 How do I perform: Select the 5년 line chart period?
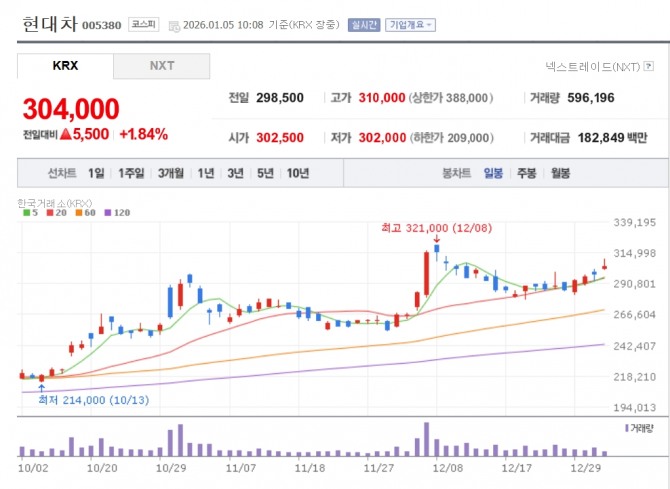coord(265,173)
